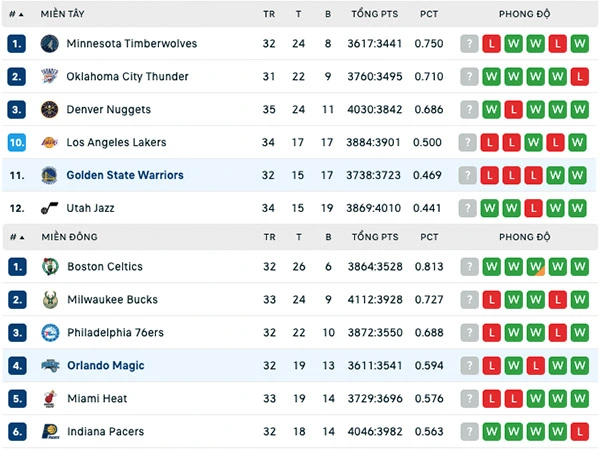Click Oklahoma City Thunder's red L badge
Viewport: 600px width, 450px height.
579,77
